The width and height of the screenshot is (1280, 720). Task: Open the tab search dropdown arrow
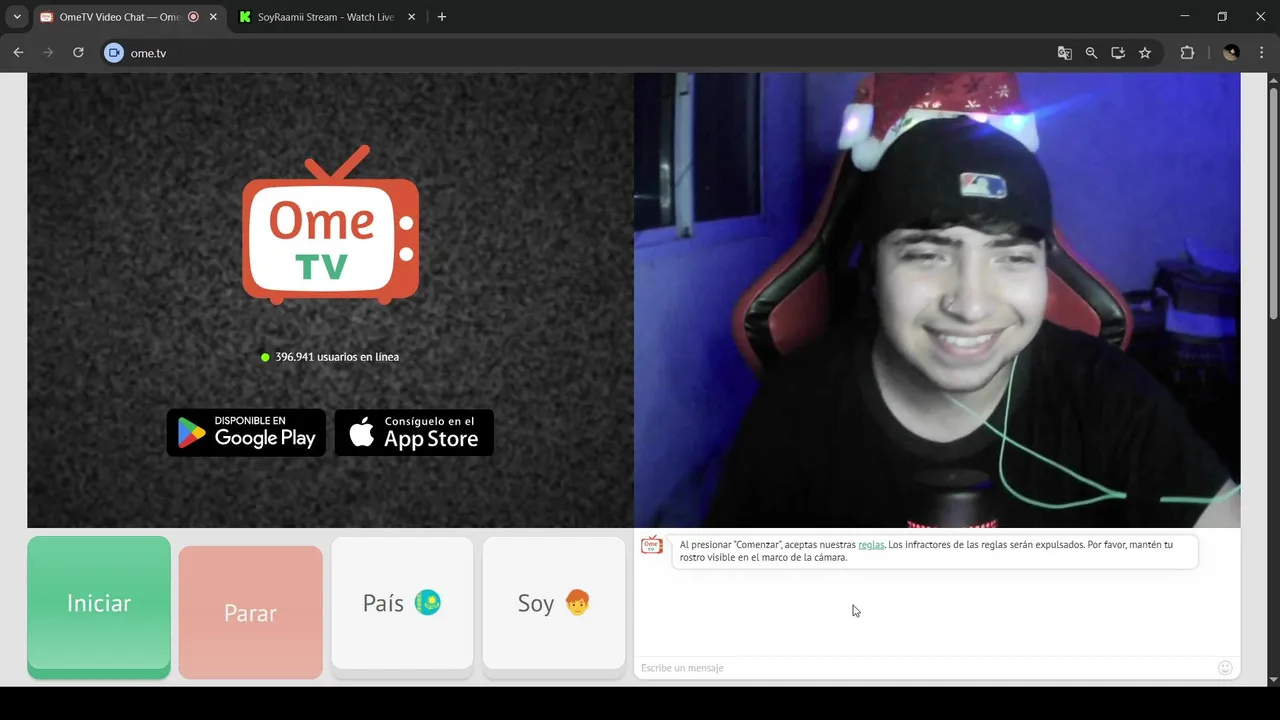17,17
